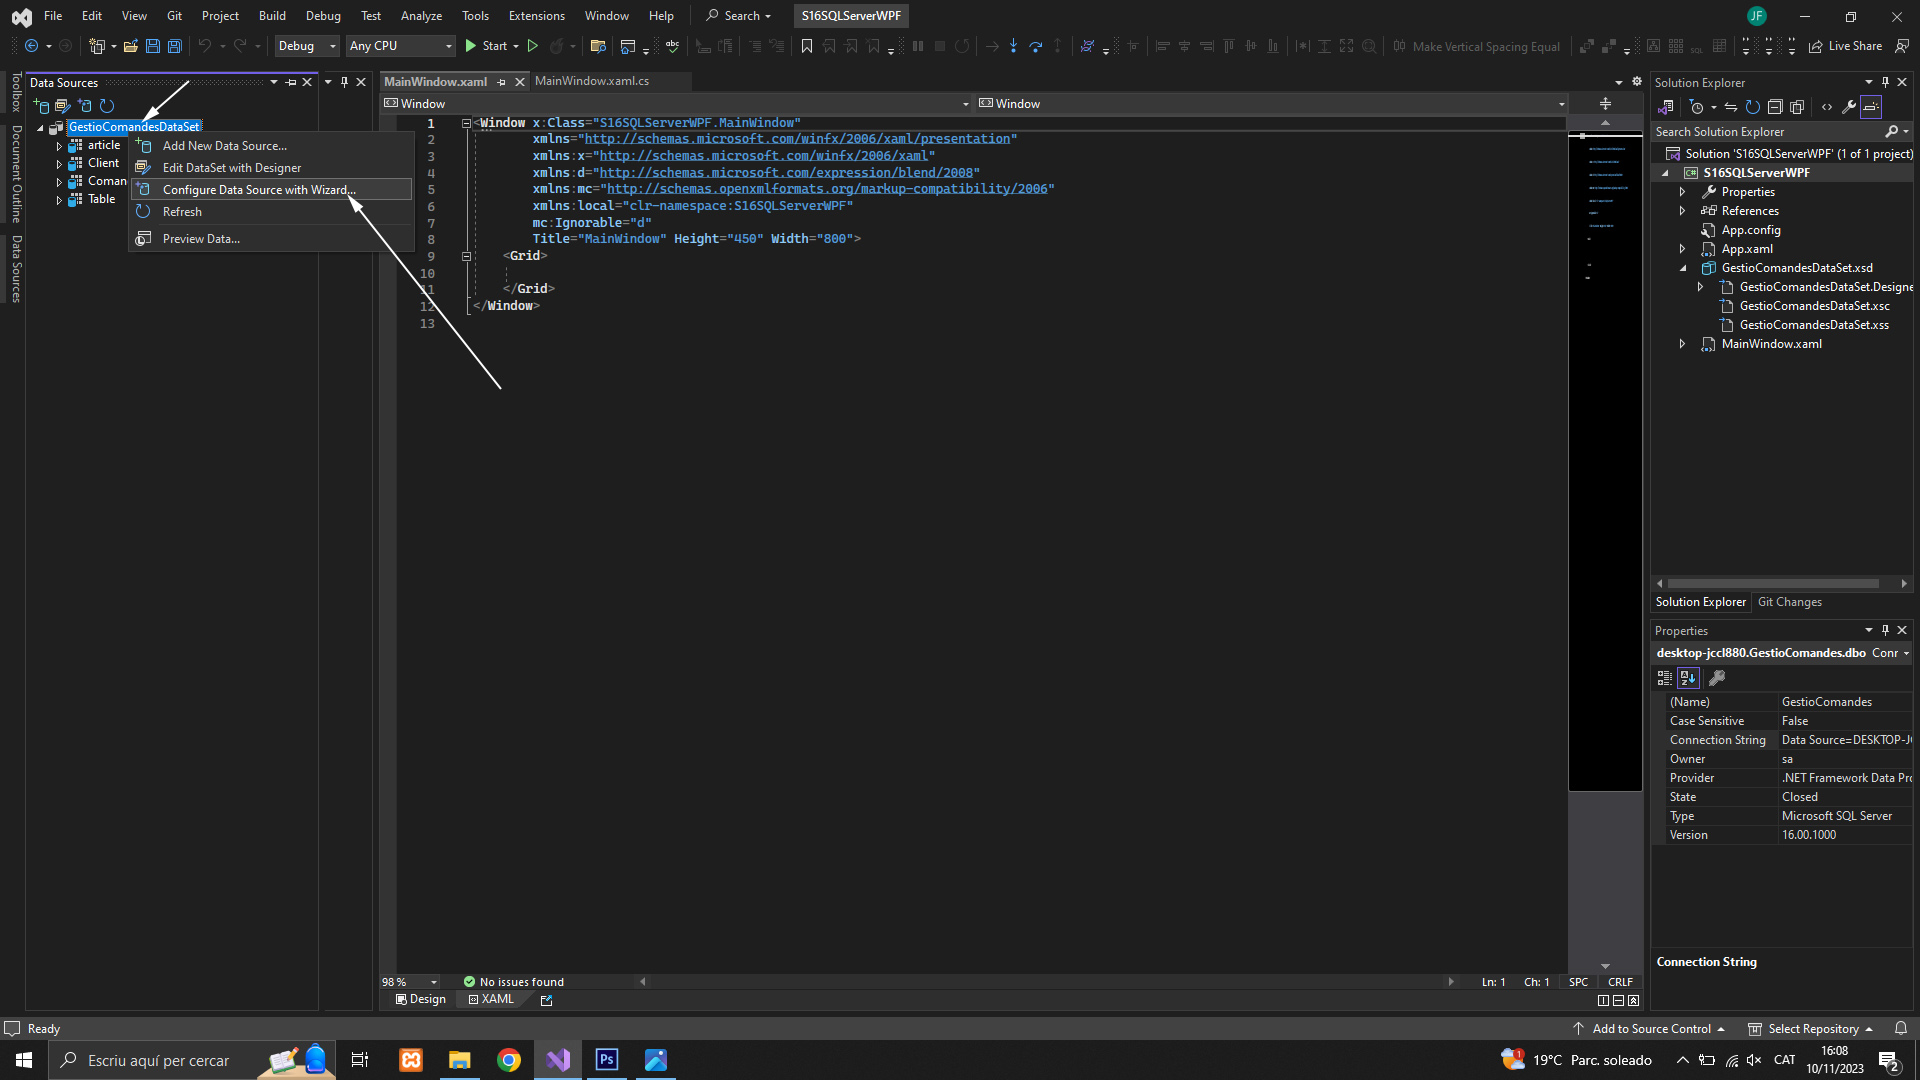The height and width of the screenshot is (1080, 1920).
Task: Click Edit DataSet with Designer toolbar icon
Action: click(63, 105)
